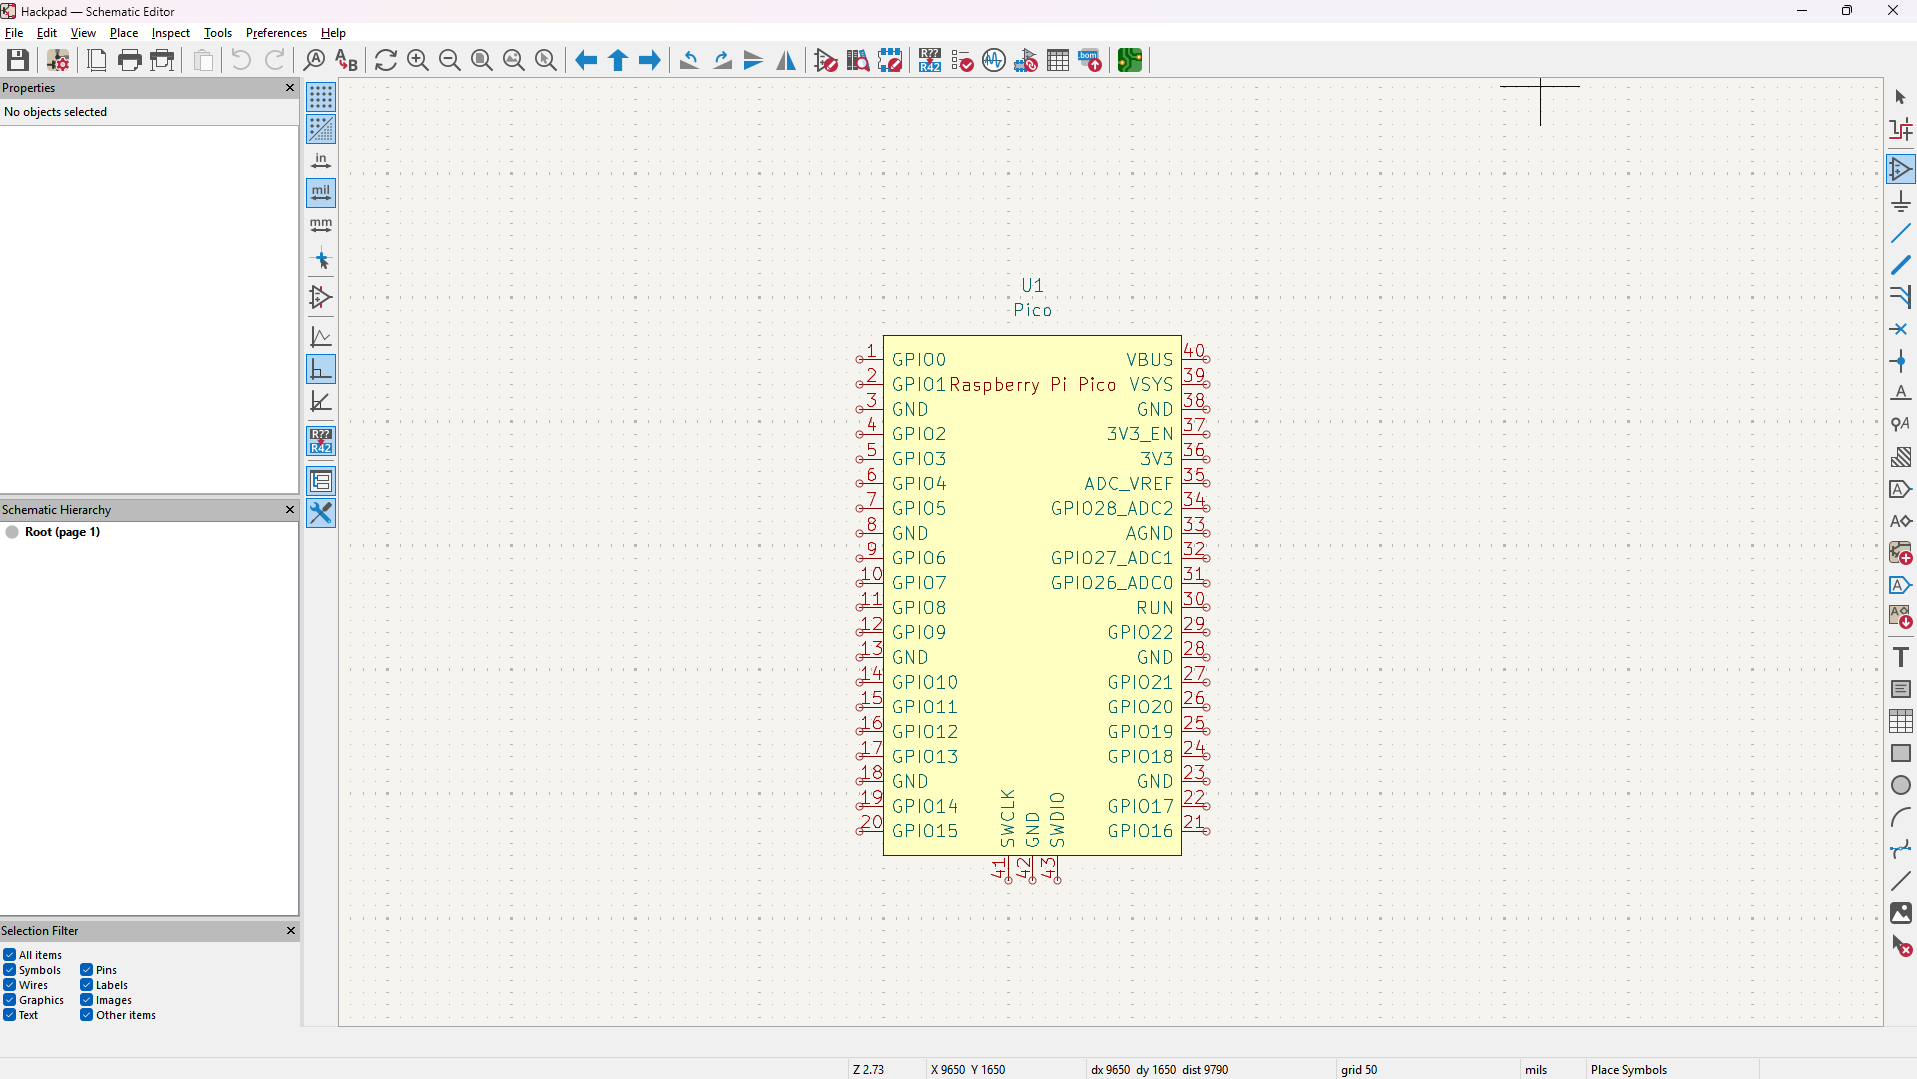
Task: Assign PCB footprints to symbols
Action: 1026,60
